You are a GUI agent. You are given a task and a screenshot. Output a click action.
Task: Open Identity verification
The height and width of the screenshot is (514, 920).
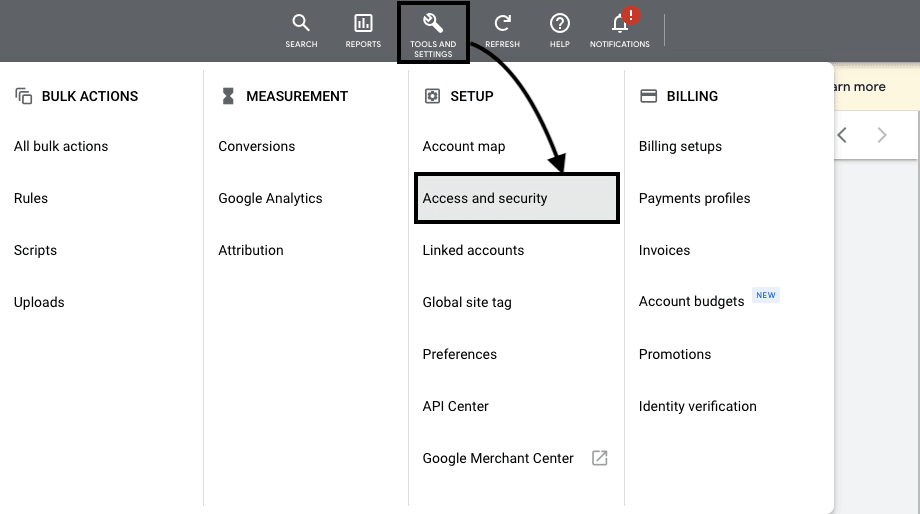point(698,407)
